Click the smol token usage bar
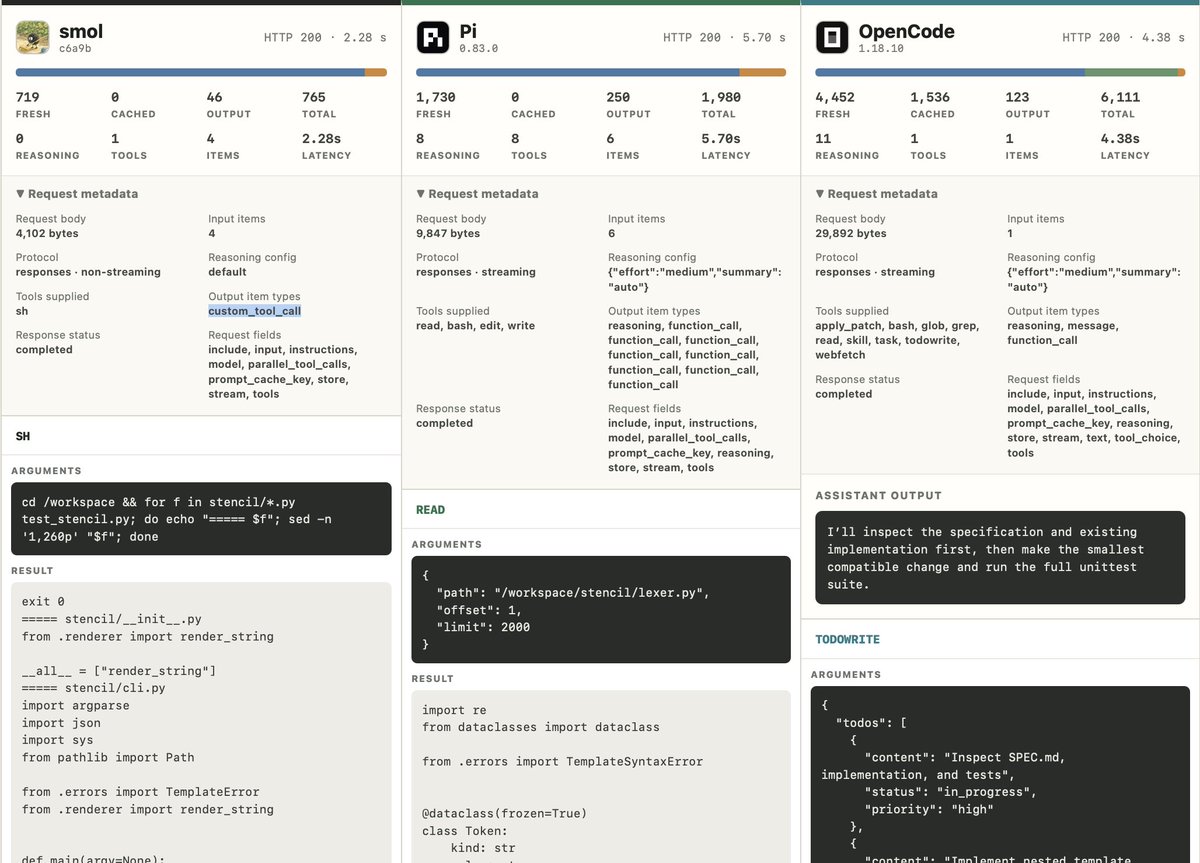The image size is (1200, 863). coord(201,72)
